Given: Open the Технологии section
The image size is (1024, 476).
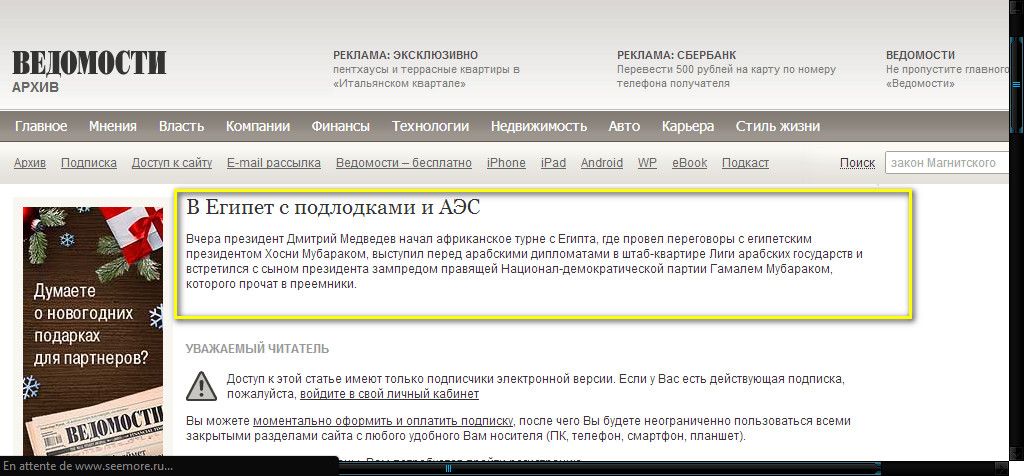Looking at the screenshot, I should [x=430, y=127].
